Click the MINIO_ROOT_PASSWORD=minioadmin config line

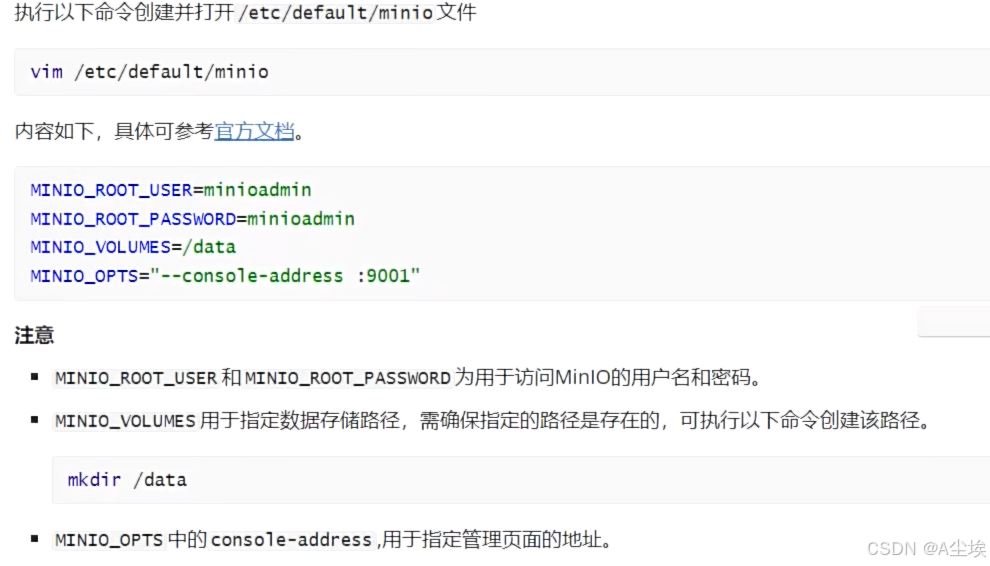(192, 218)
